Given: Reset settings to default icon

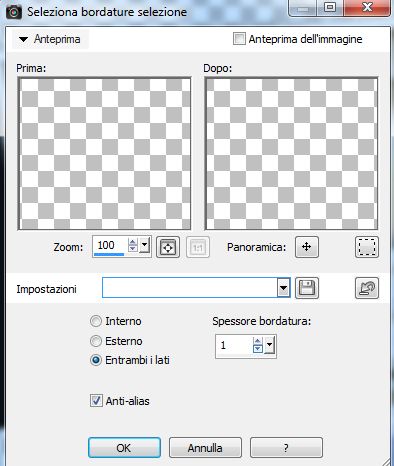Looking at the screenshot, I should tap(367, 288).
